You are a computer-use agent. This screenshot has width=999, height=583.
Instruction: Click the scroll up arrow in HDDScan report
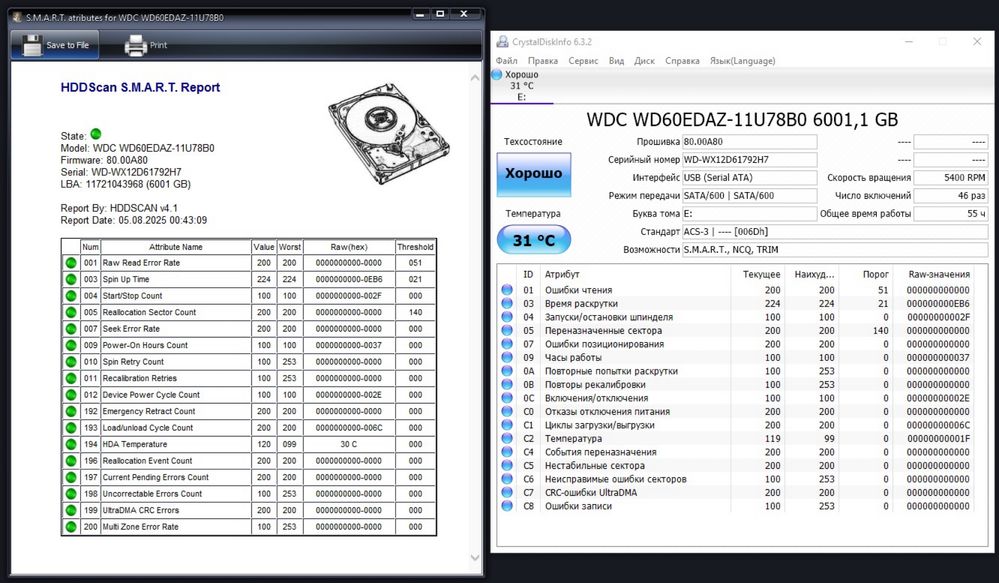click(x=475, y=78)
